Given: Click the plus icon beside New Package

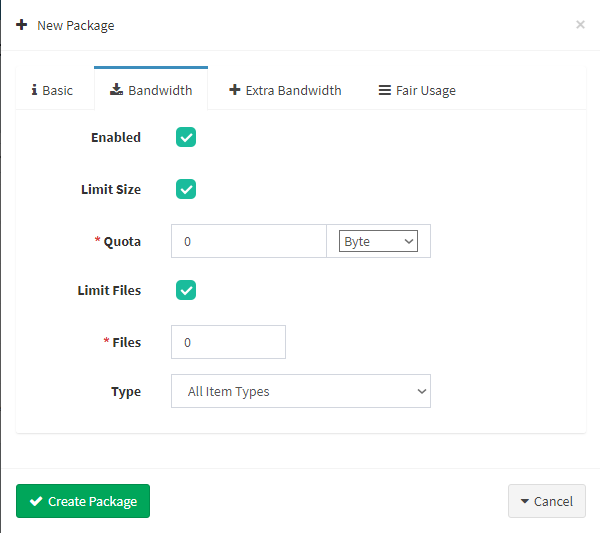Looking at the screenshot, I should point(21,25).
